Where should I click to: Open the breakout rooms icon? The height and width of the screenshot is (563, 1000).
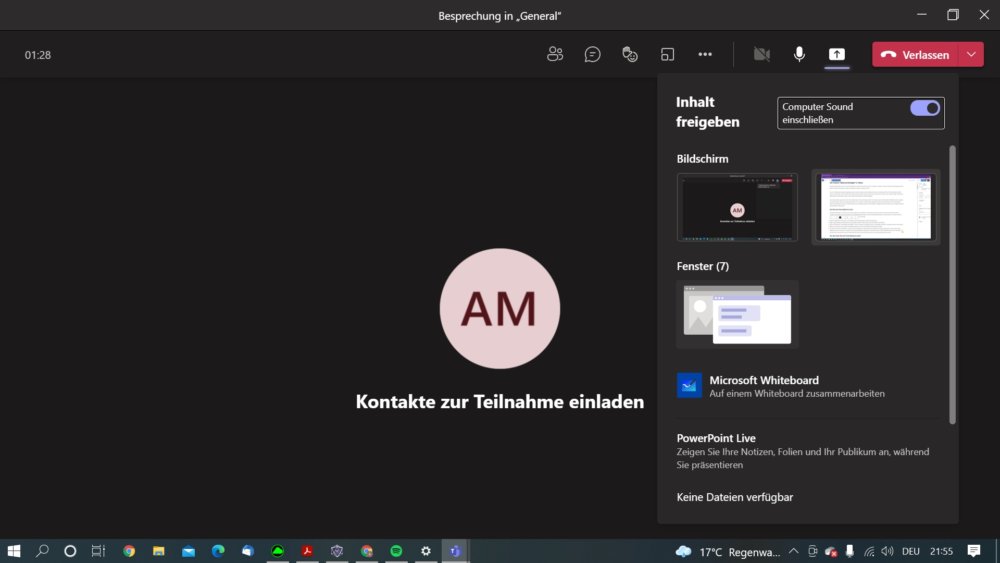667,54
